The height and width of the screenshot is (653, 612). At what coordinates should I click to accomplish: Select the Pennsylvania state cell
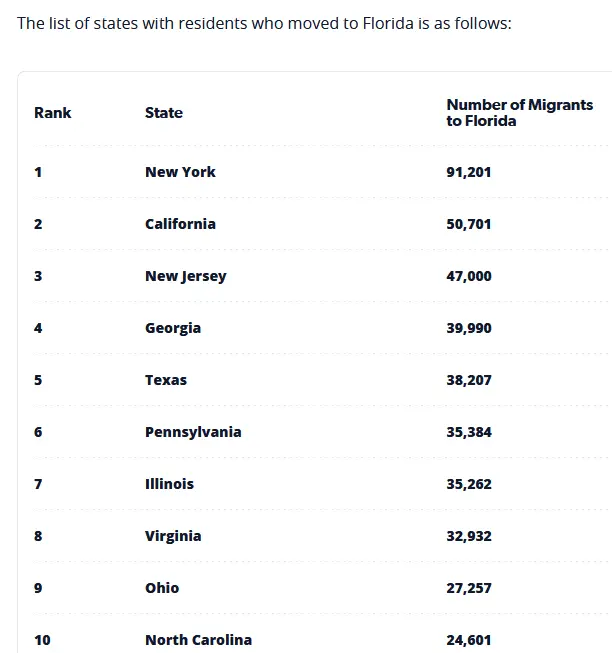[193, 432]
